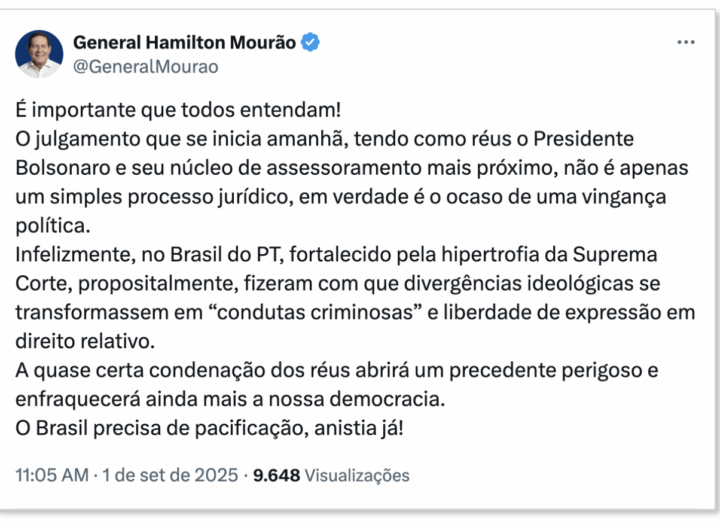Click the Visualizações label
The height and width of the screenshot is (530, 720).
pos(357,475)
